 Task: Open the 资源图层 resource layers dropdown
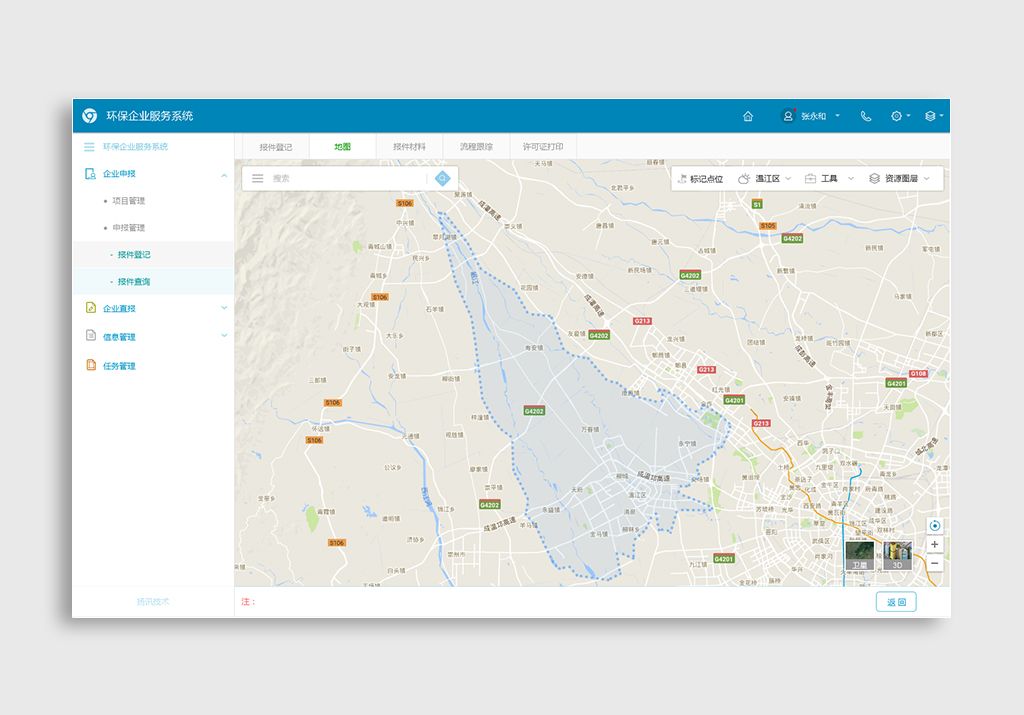tap(927, 178)
